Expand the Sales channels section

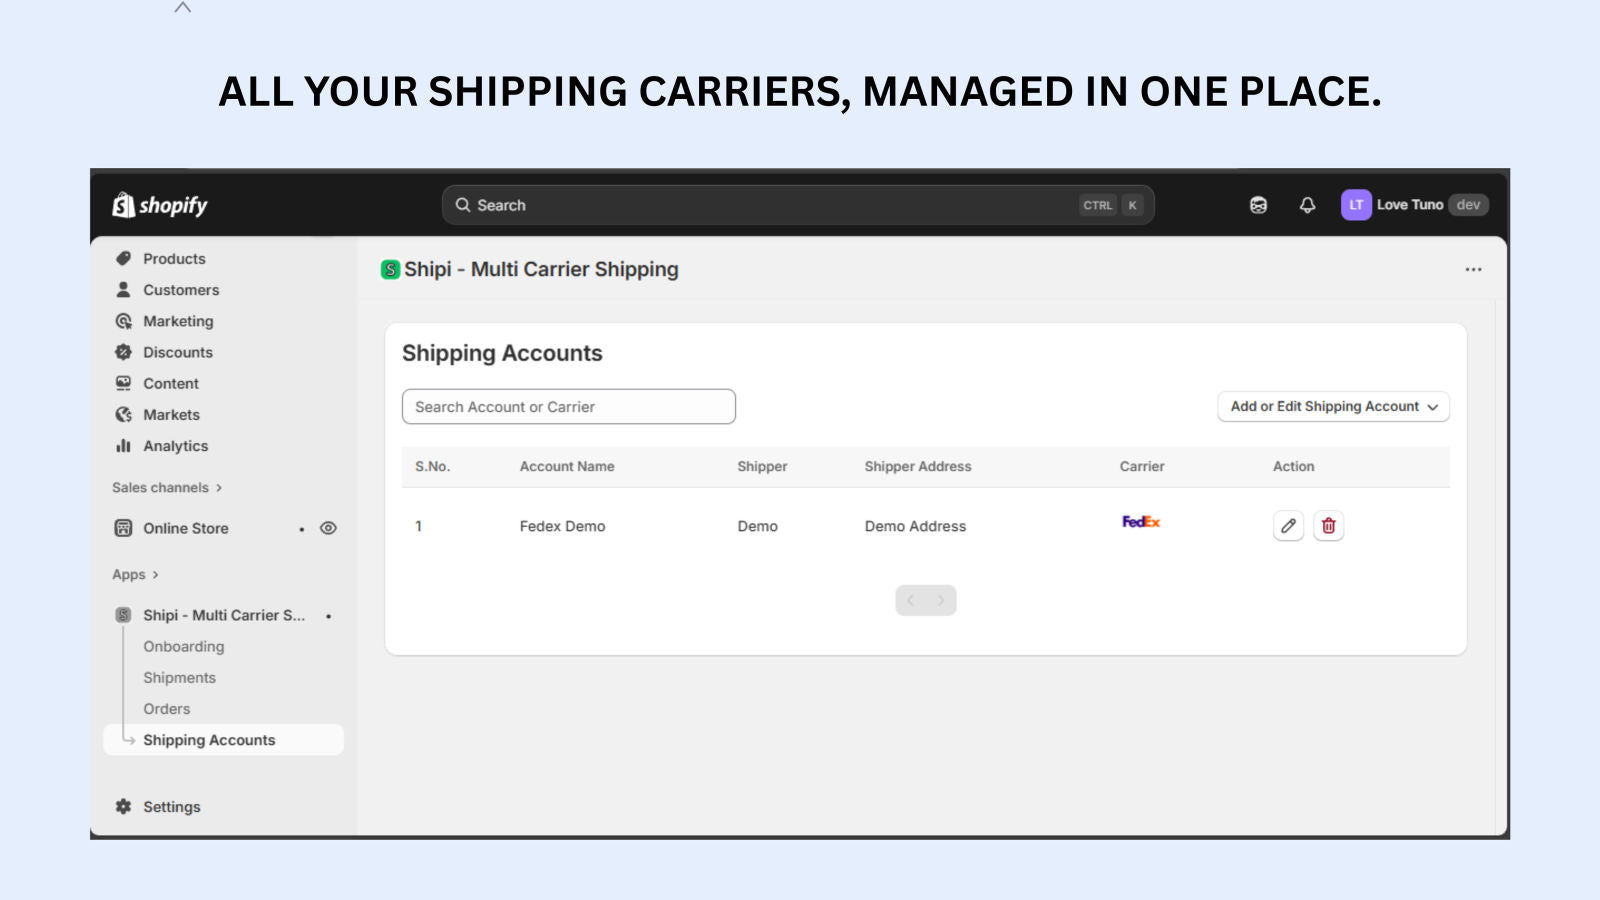(166, 487)
